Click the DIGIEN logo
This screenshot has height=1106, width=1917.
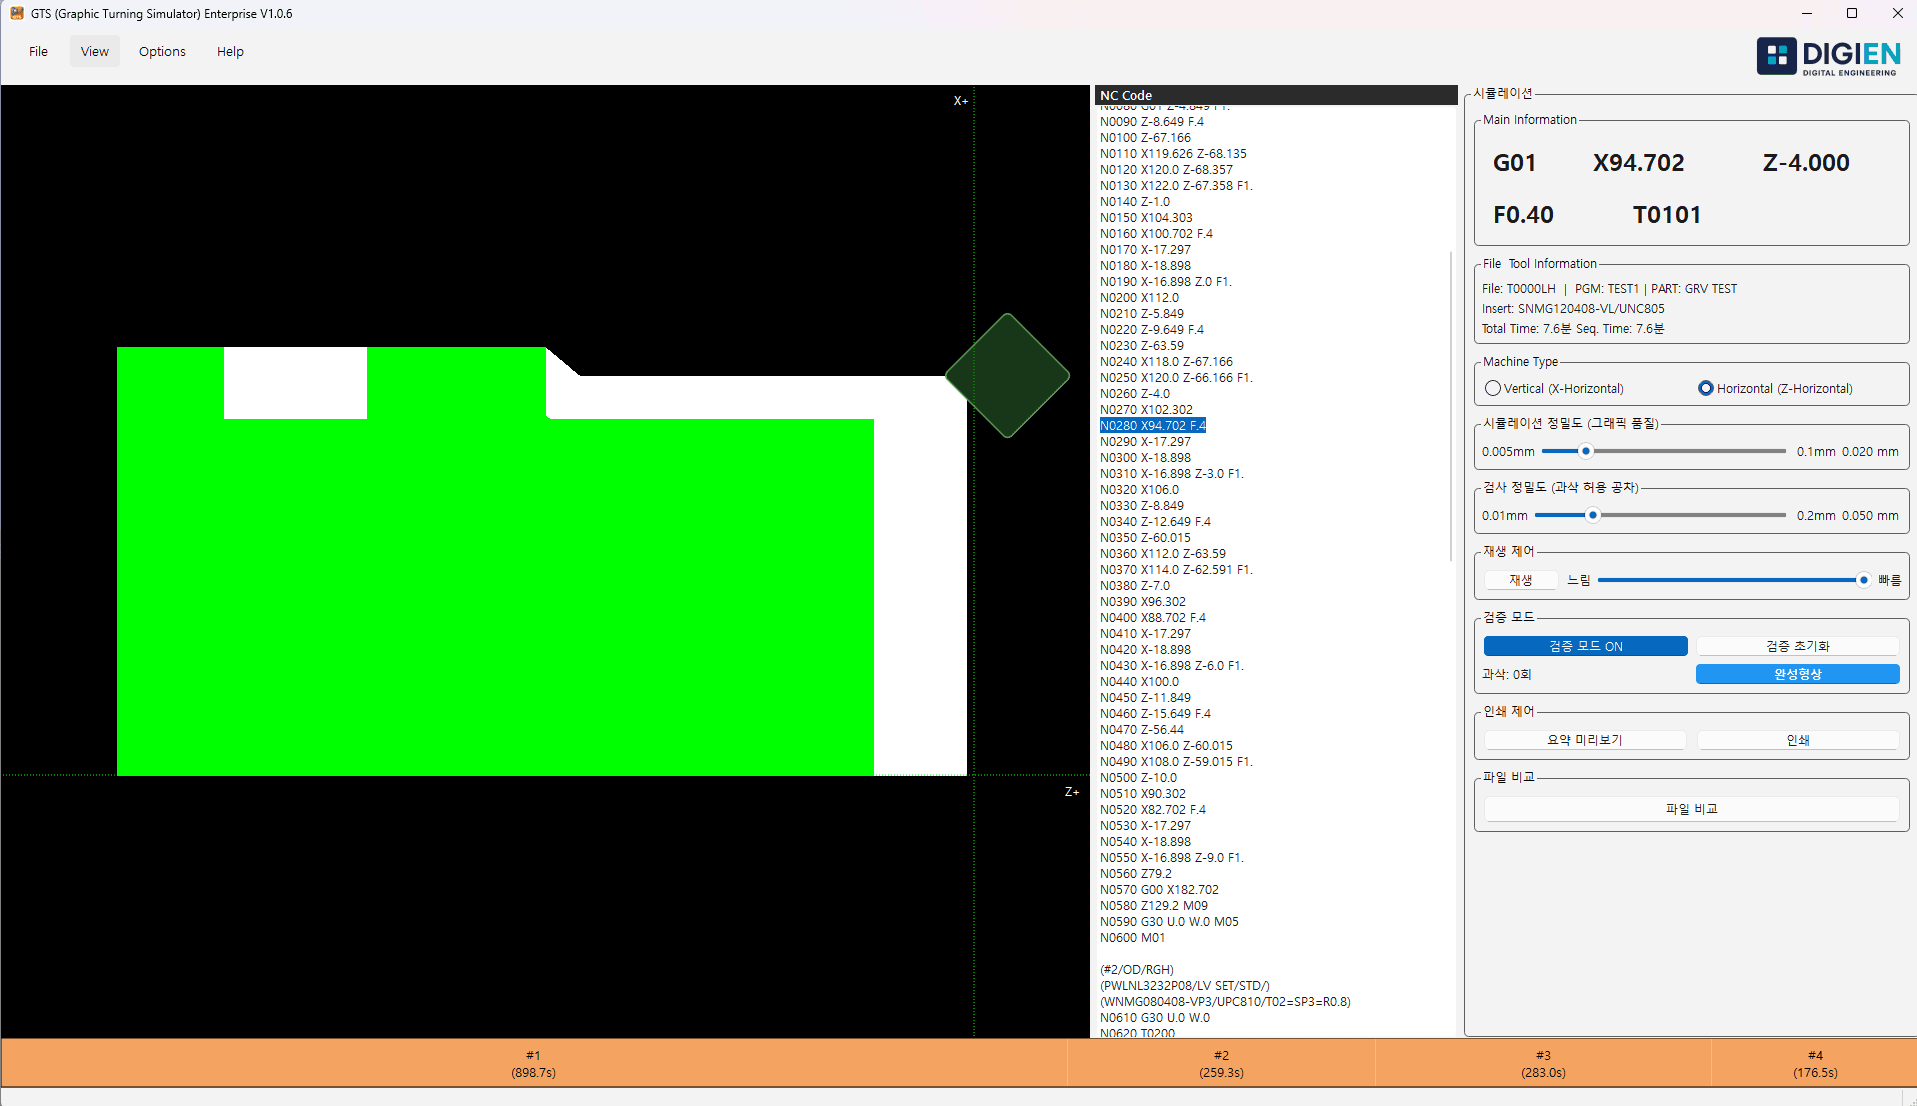click(1828, 56)
